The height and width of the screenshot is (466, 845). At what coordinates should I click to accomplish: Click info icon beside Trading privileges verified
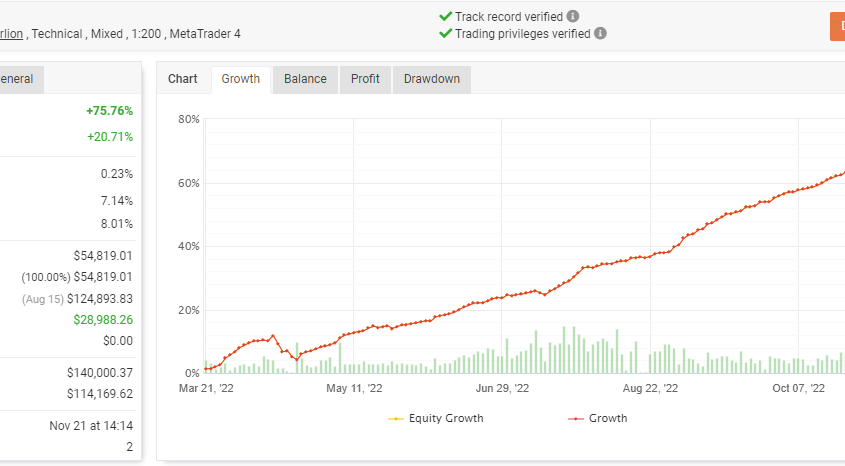[x=600, y=33]
